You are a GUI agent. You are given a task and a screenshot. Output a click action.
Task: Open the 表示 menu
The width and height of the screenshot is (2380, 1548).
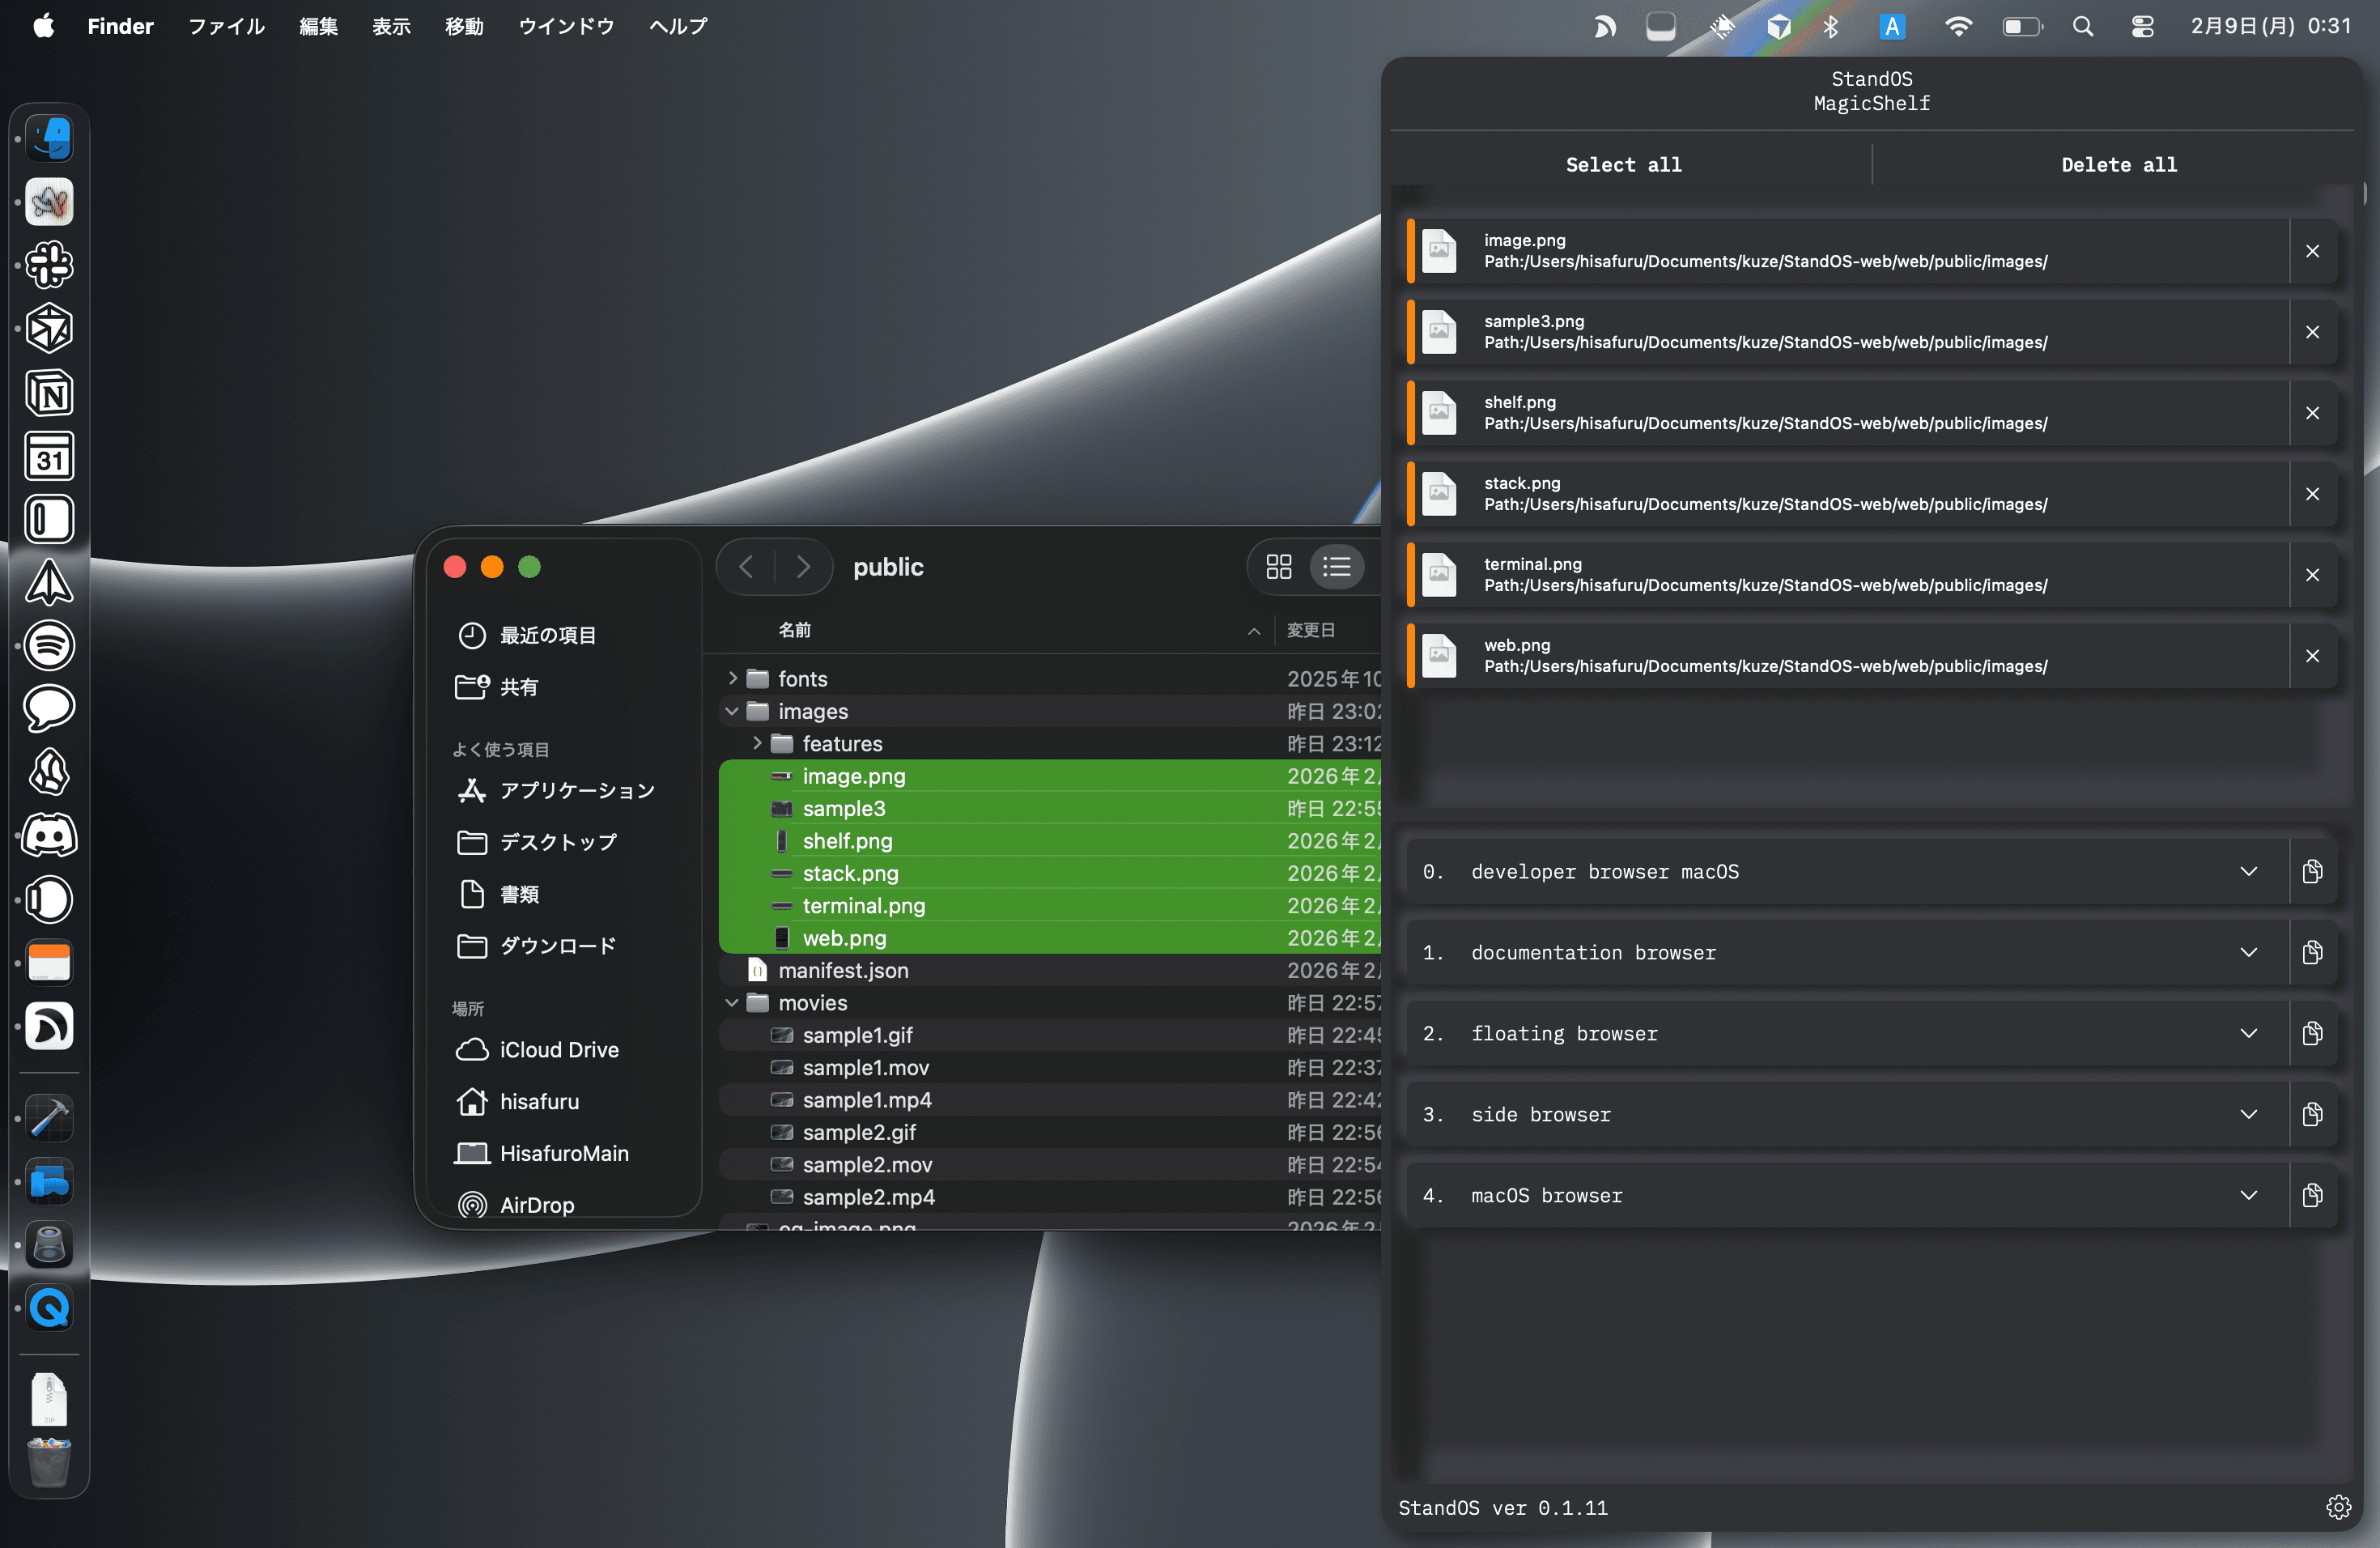[391, 27]
